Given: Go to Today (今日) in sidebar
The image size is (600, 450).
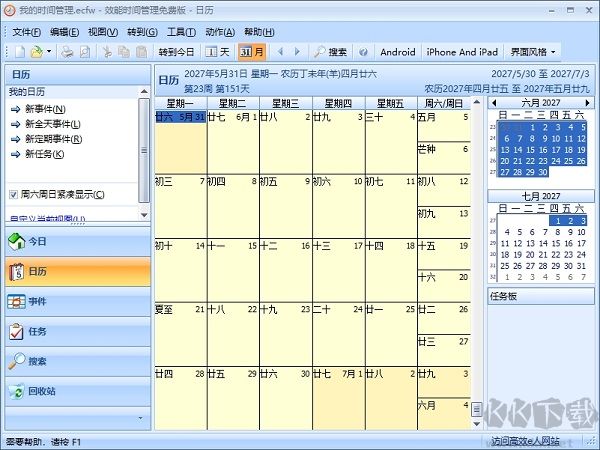Looking at the screenshot, I should pos(77,241).
